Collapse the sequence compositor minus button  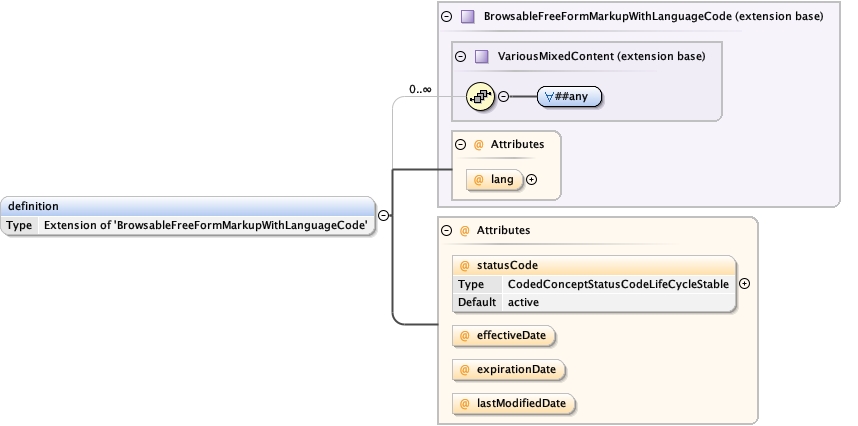pyautogui.click(x=503, y=96)
